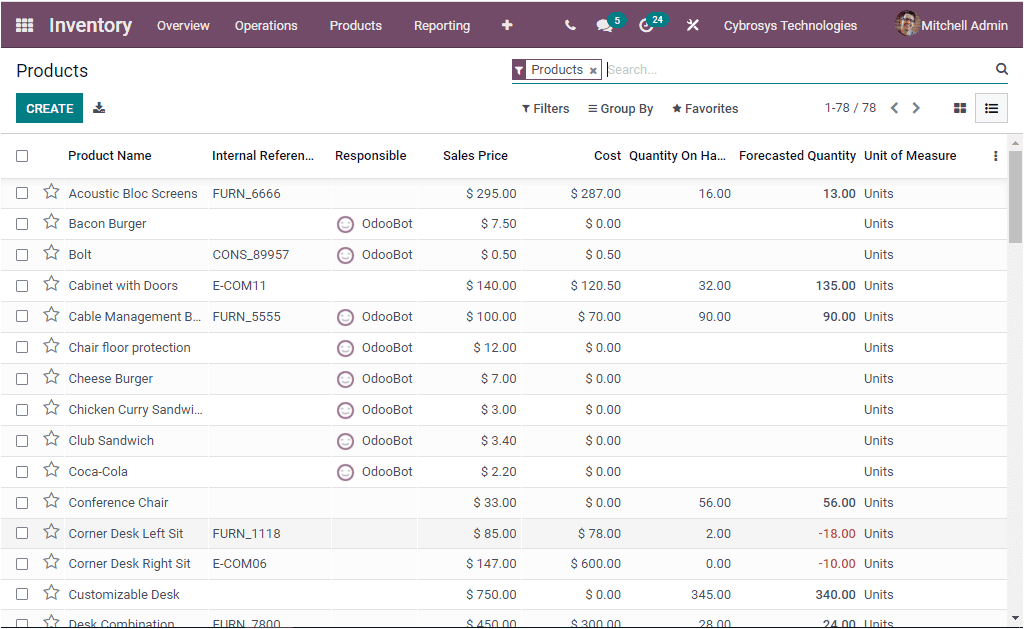Click the developer tools wrench icon

click(x=693, y=25)
